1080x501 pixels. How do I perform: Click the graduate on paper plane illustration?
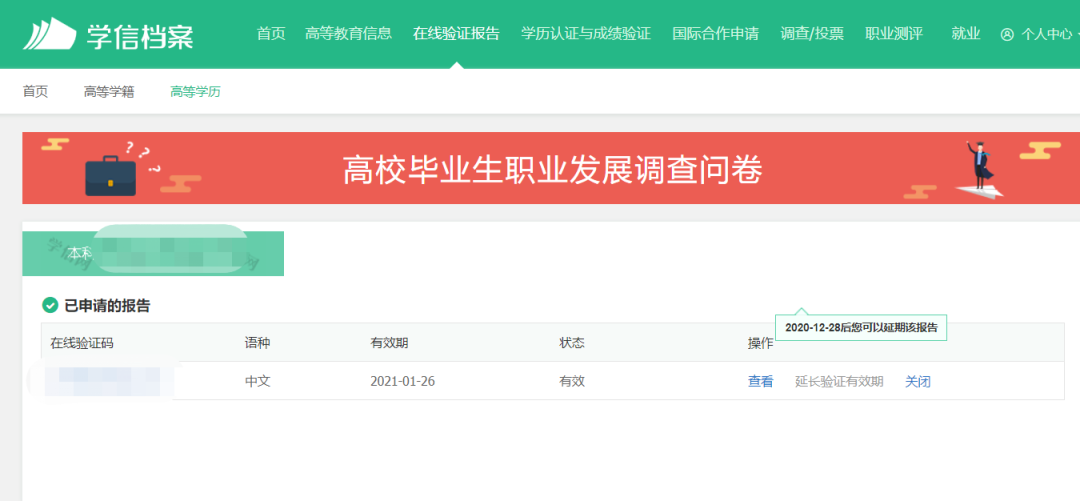(x=976, y=172)
